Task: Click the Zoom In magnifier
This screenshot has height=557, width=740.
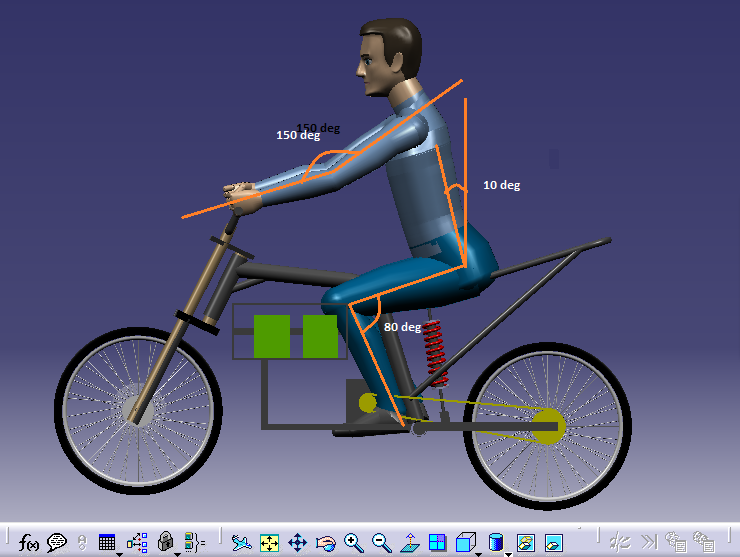Action: click(x=353, y=543)
